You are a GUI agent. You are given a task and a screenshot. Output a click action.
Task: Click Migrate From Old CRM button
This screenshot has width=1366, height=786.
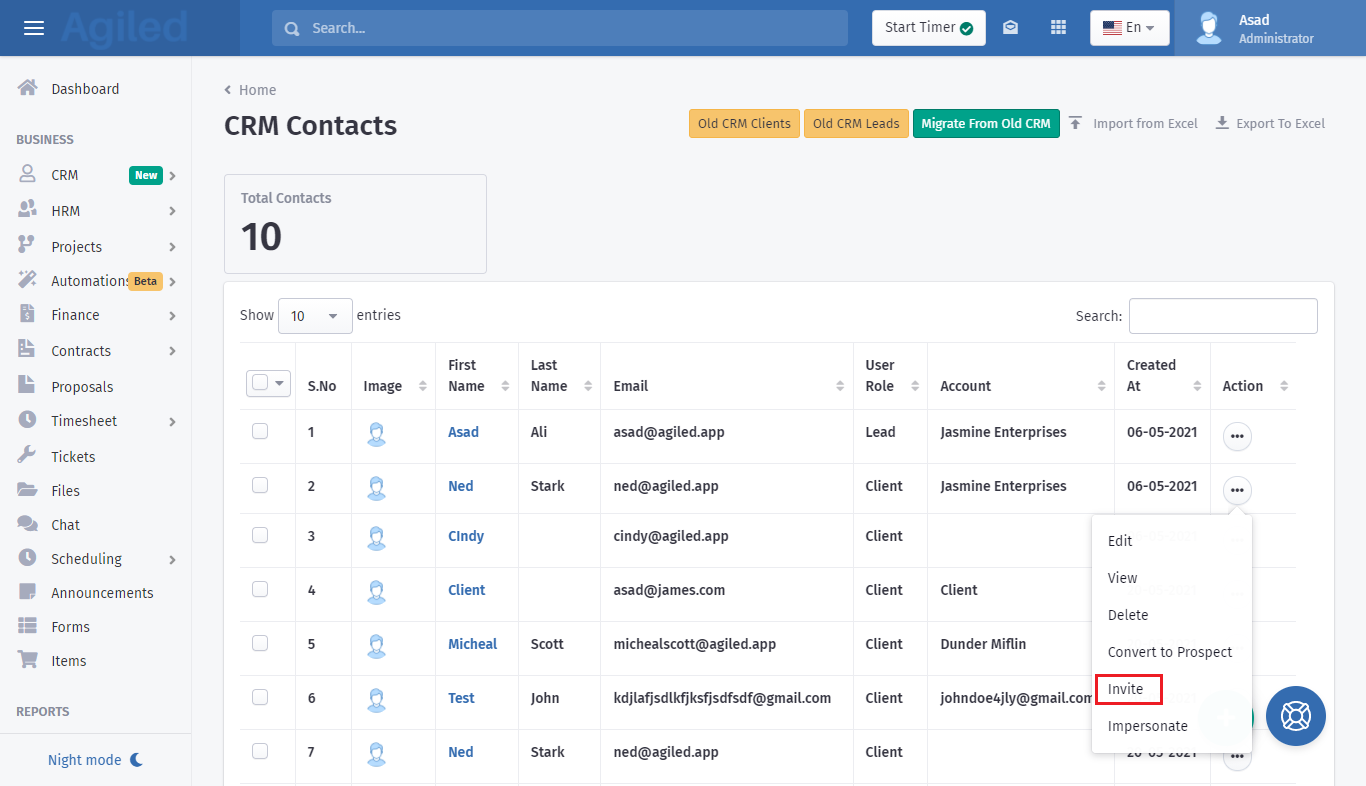click(x=985, y=124)
